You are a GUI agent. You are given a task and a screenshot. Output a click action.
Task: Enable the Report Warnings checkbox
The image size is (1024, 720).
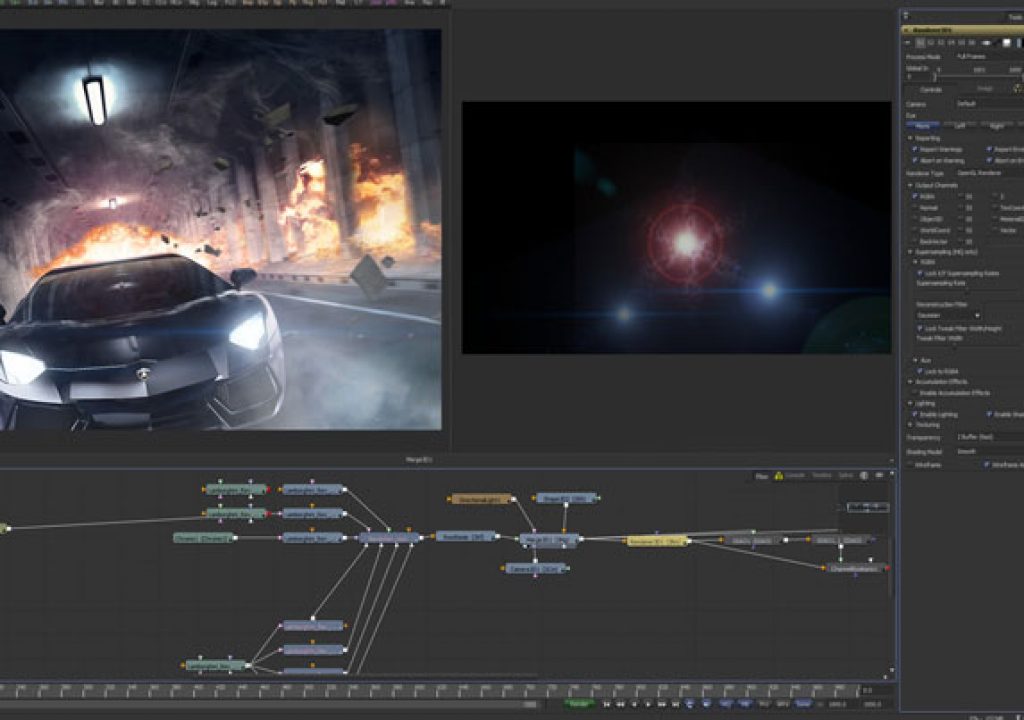[915, 149]
